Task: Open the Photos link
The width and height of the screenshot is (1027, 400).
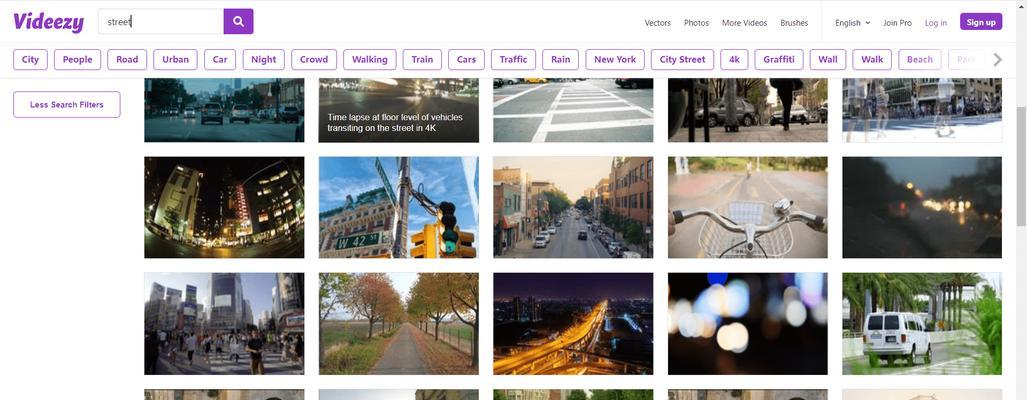Action: (696, 22)
